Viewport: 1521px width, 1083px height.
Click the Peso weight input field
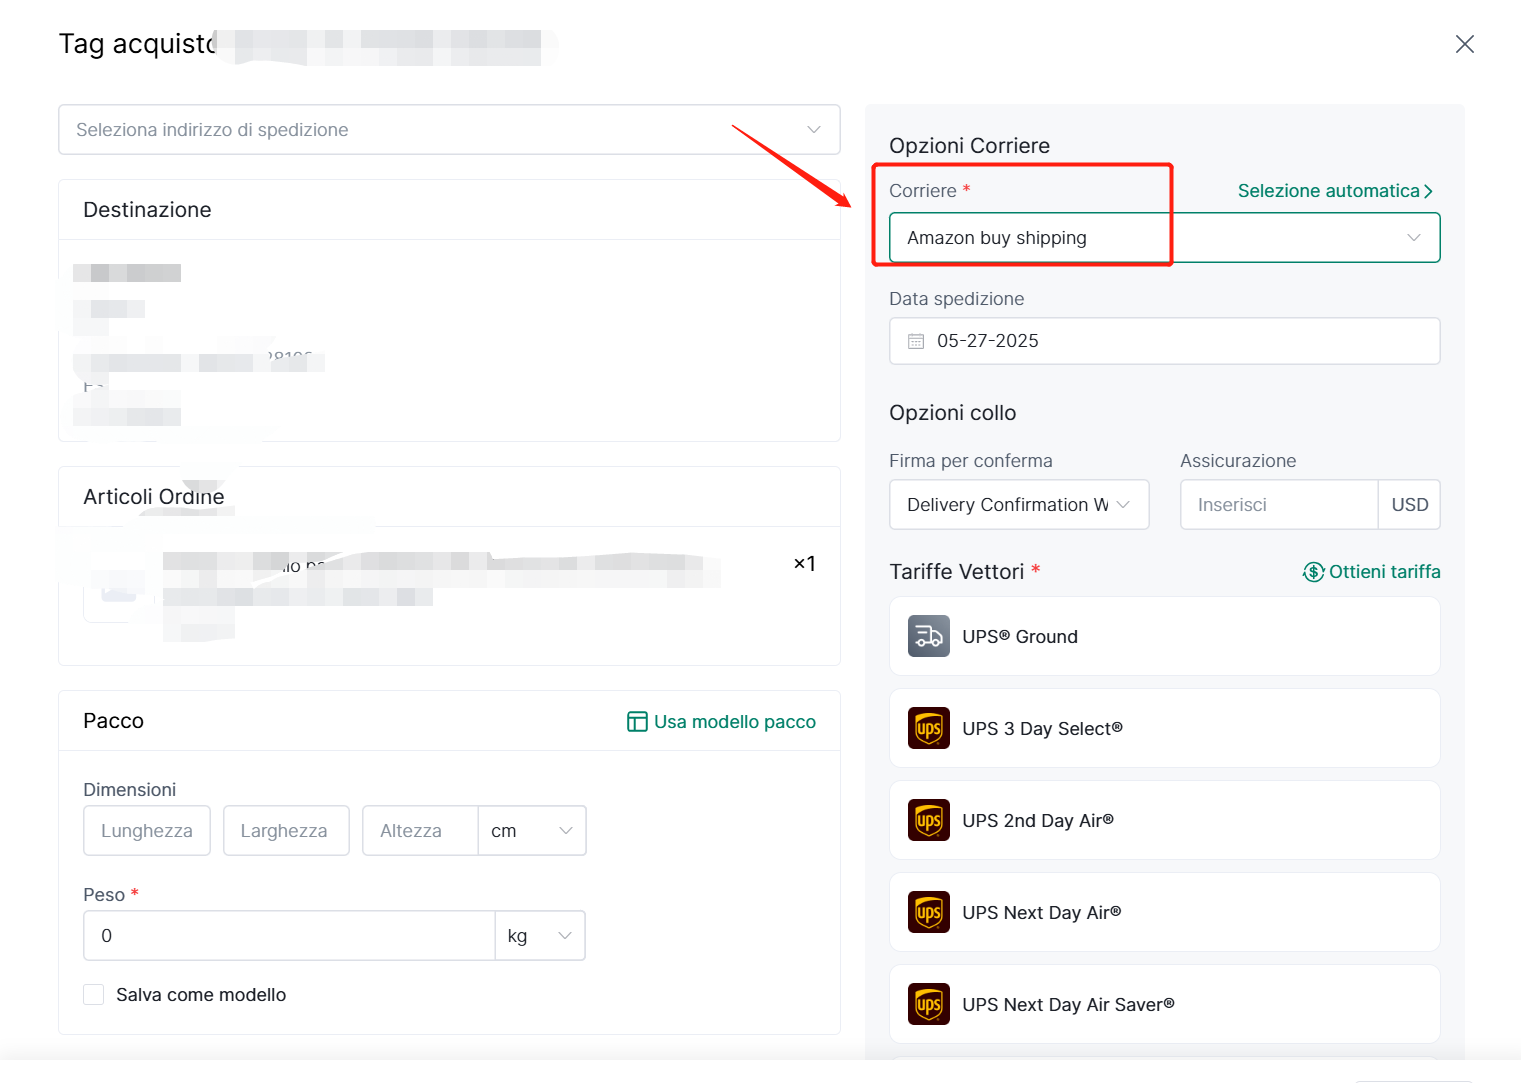pos(289,936)
